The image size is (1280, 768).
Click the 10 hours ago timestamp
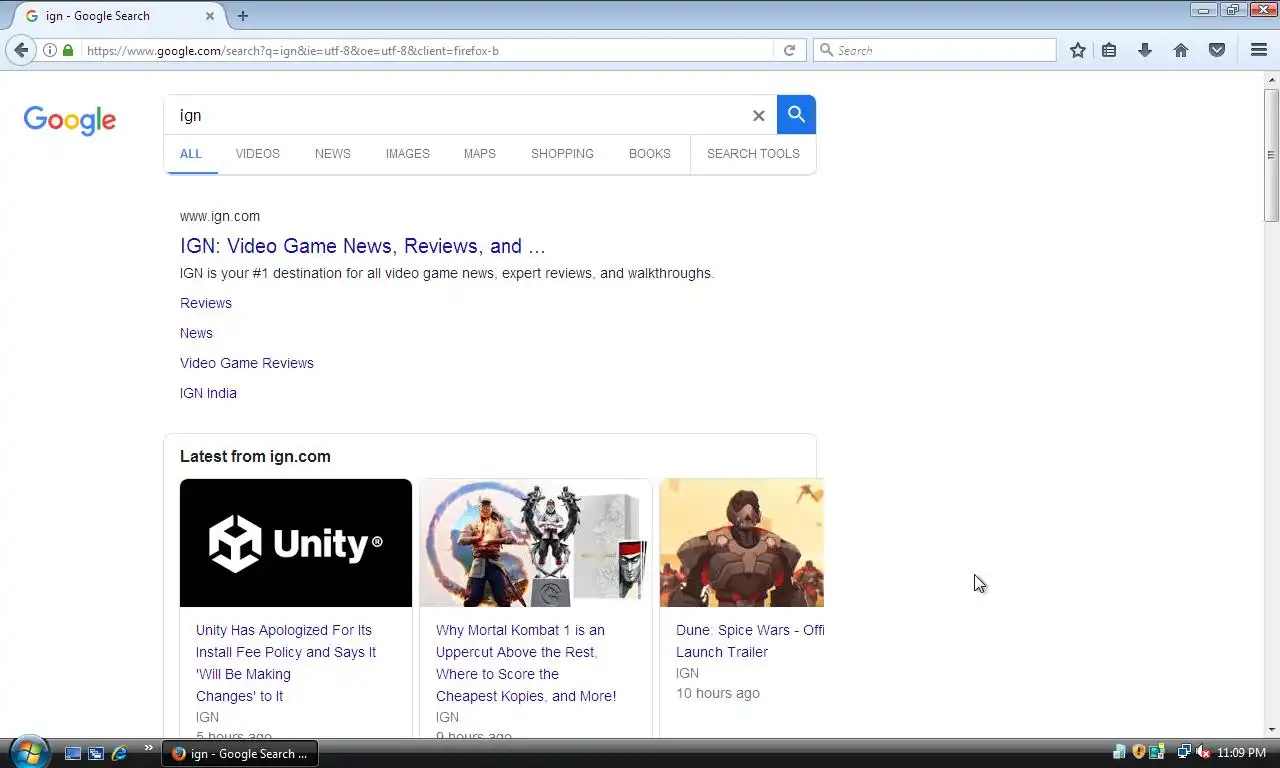coord(718,693)
